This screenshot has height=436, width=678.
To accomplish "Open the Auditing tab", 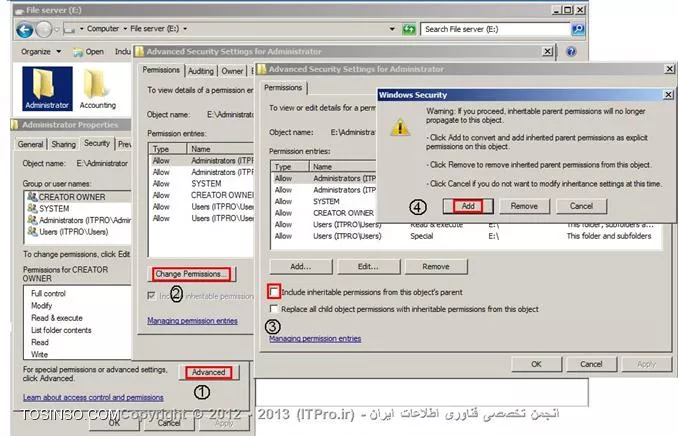I will 201,71.
